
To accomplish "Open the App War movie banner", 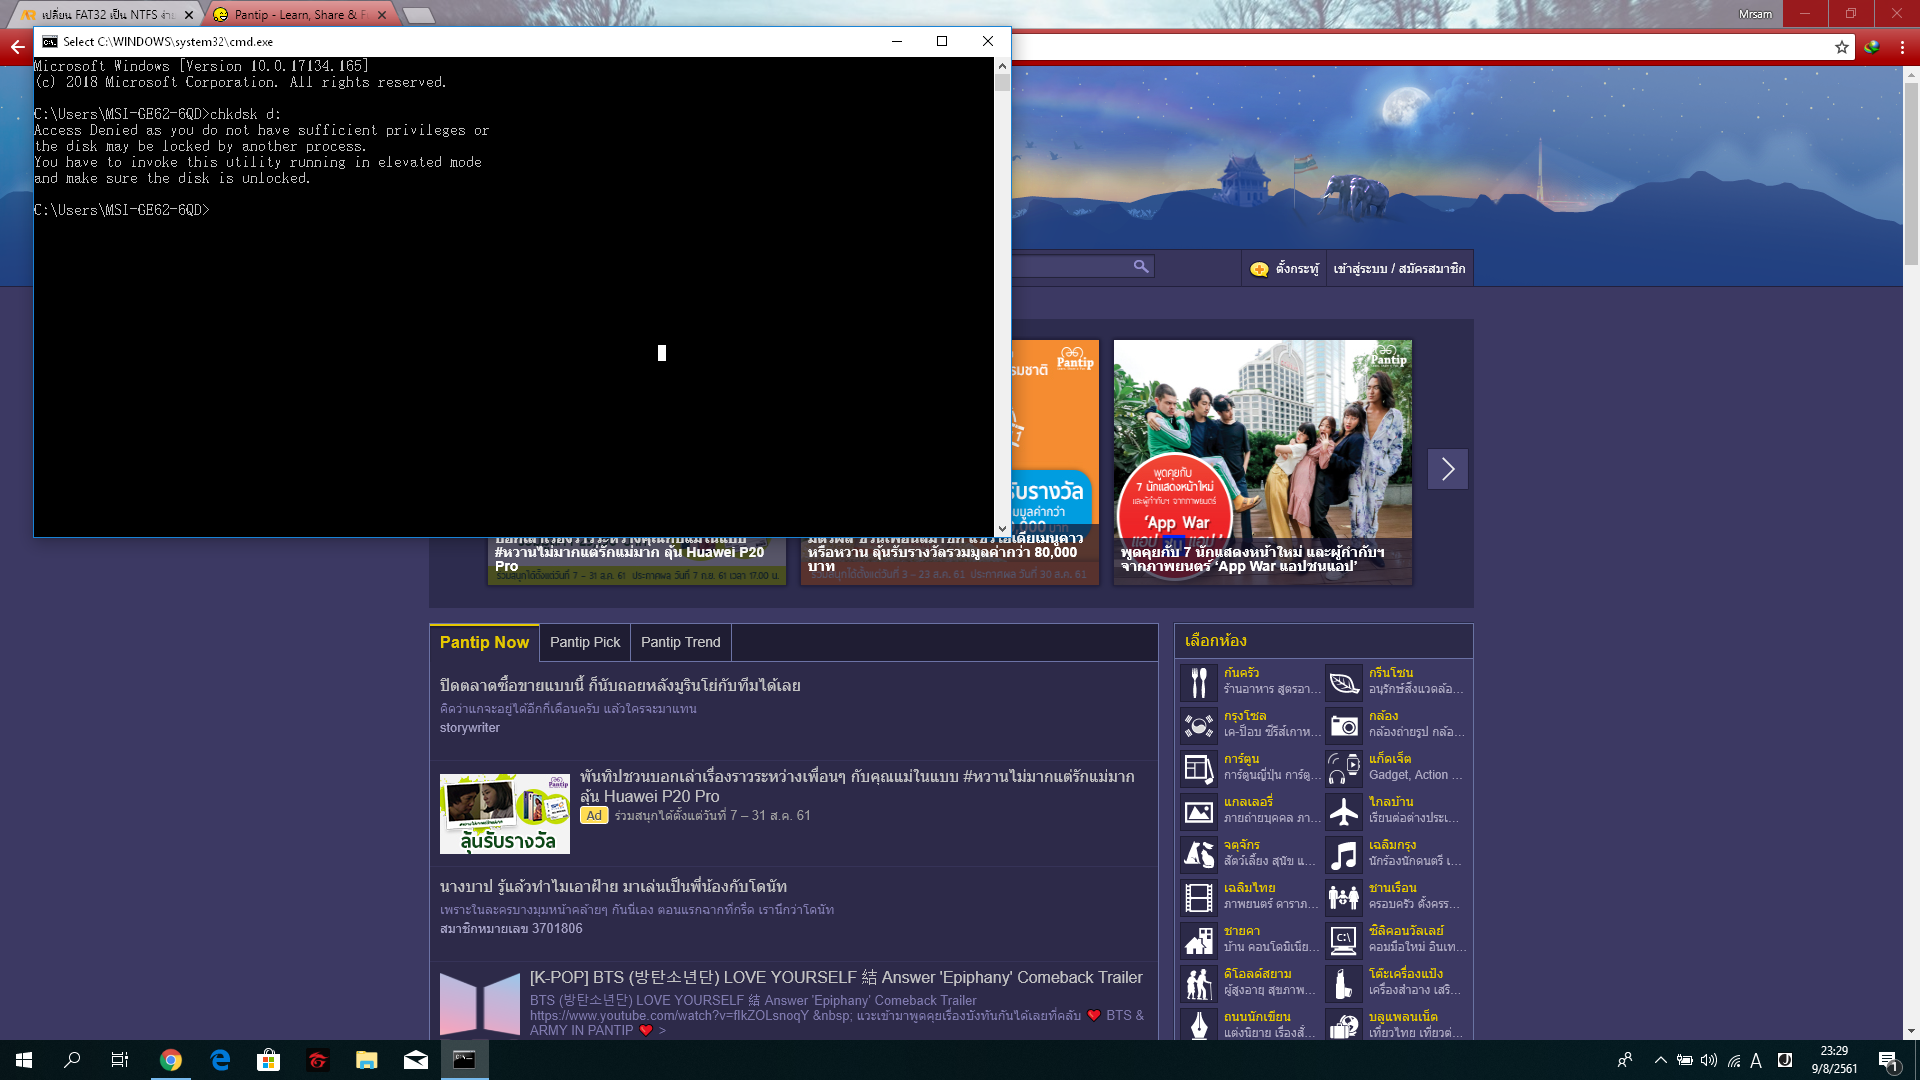I will (x=1262, y=460).
